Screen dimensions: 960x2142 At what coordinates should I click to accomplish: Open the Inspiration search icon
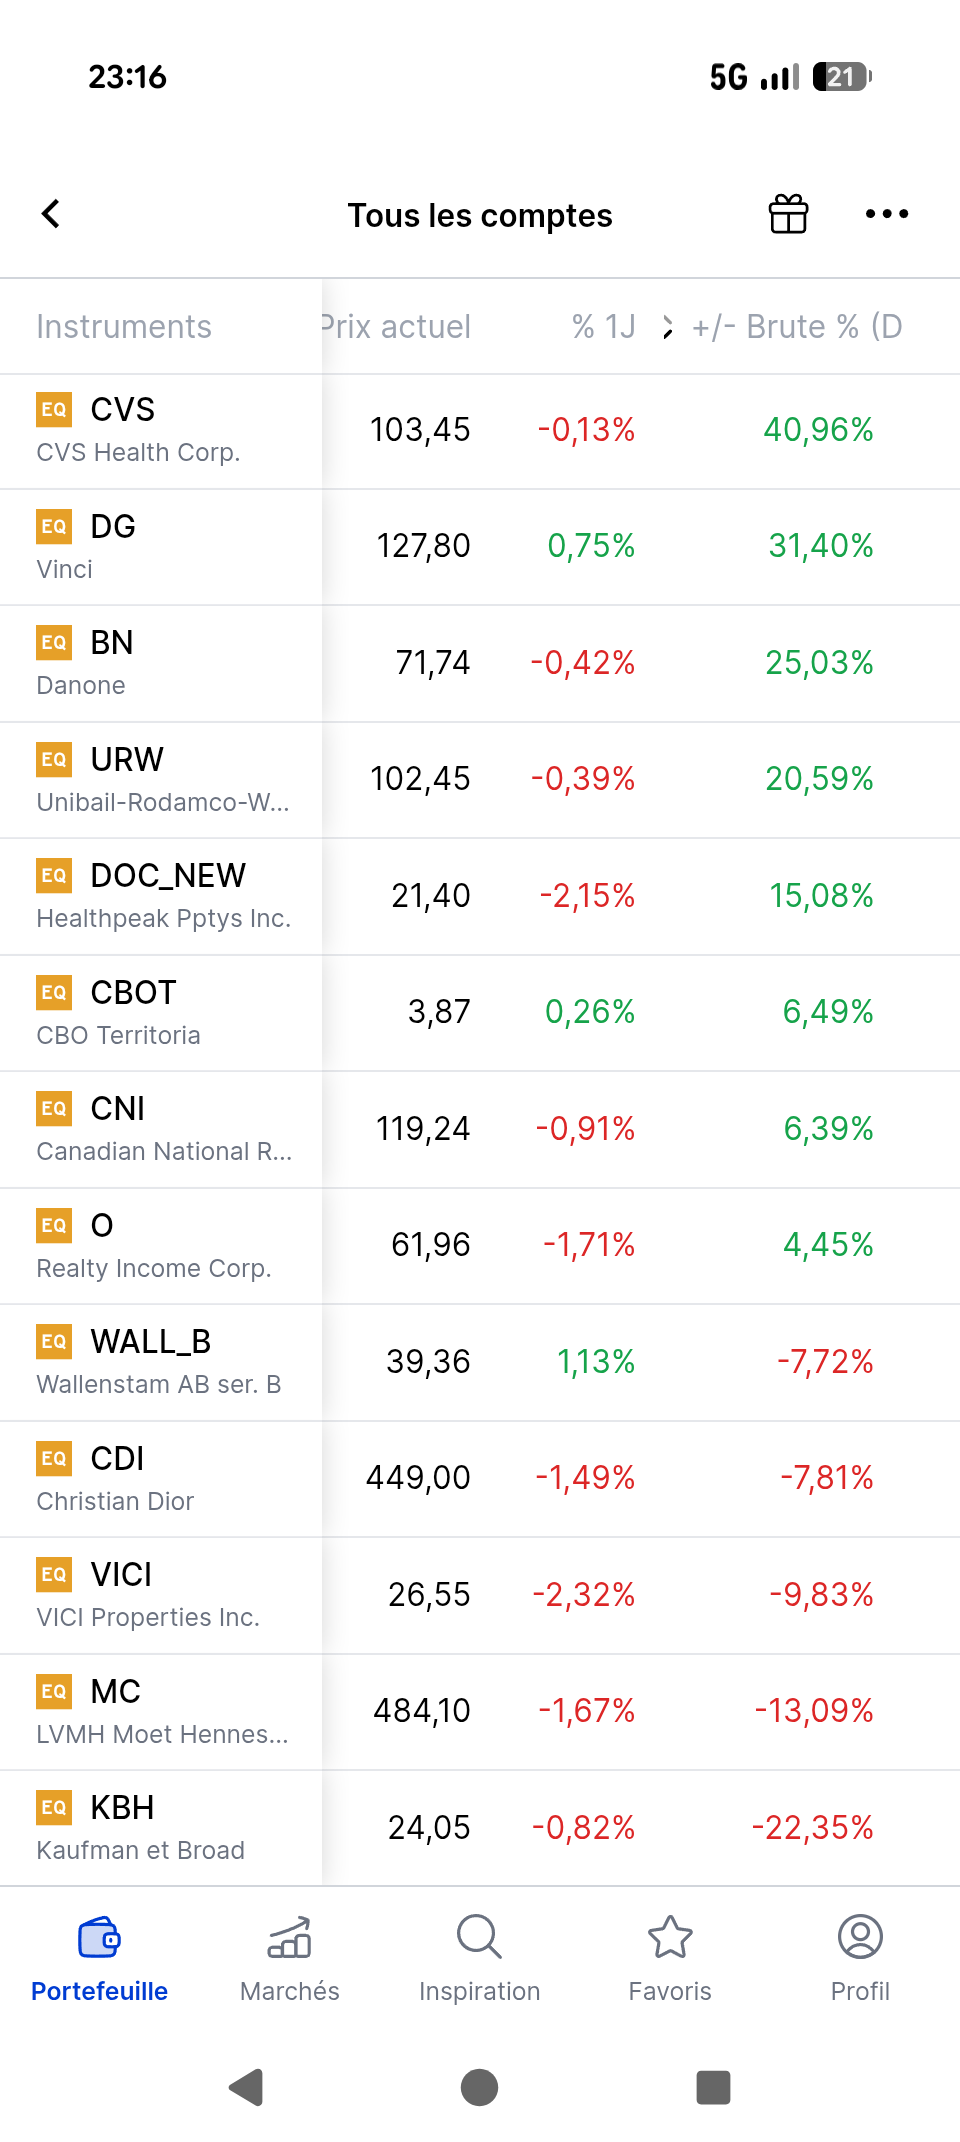480,1937
